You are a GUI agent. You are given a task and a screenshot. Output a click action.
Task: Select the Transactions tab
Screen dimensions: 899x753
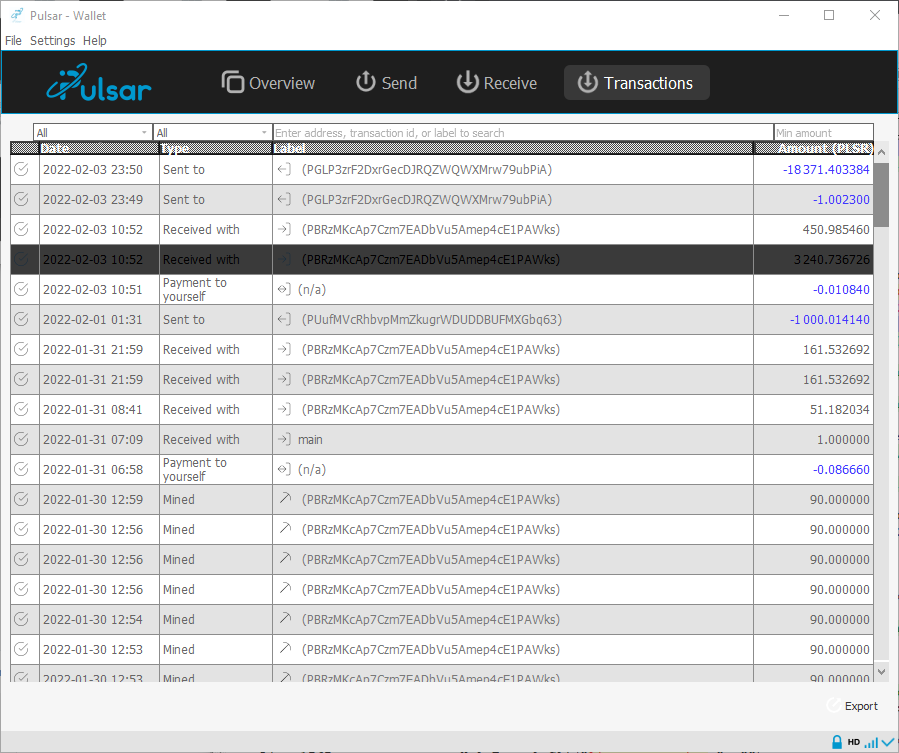[x=636, y=83]
